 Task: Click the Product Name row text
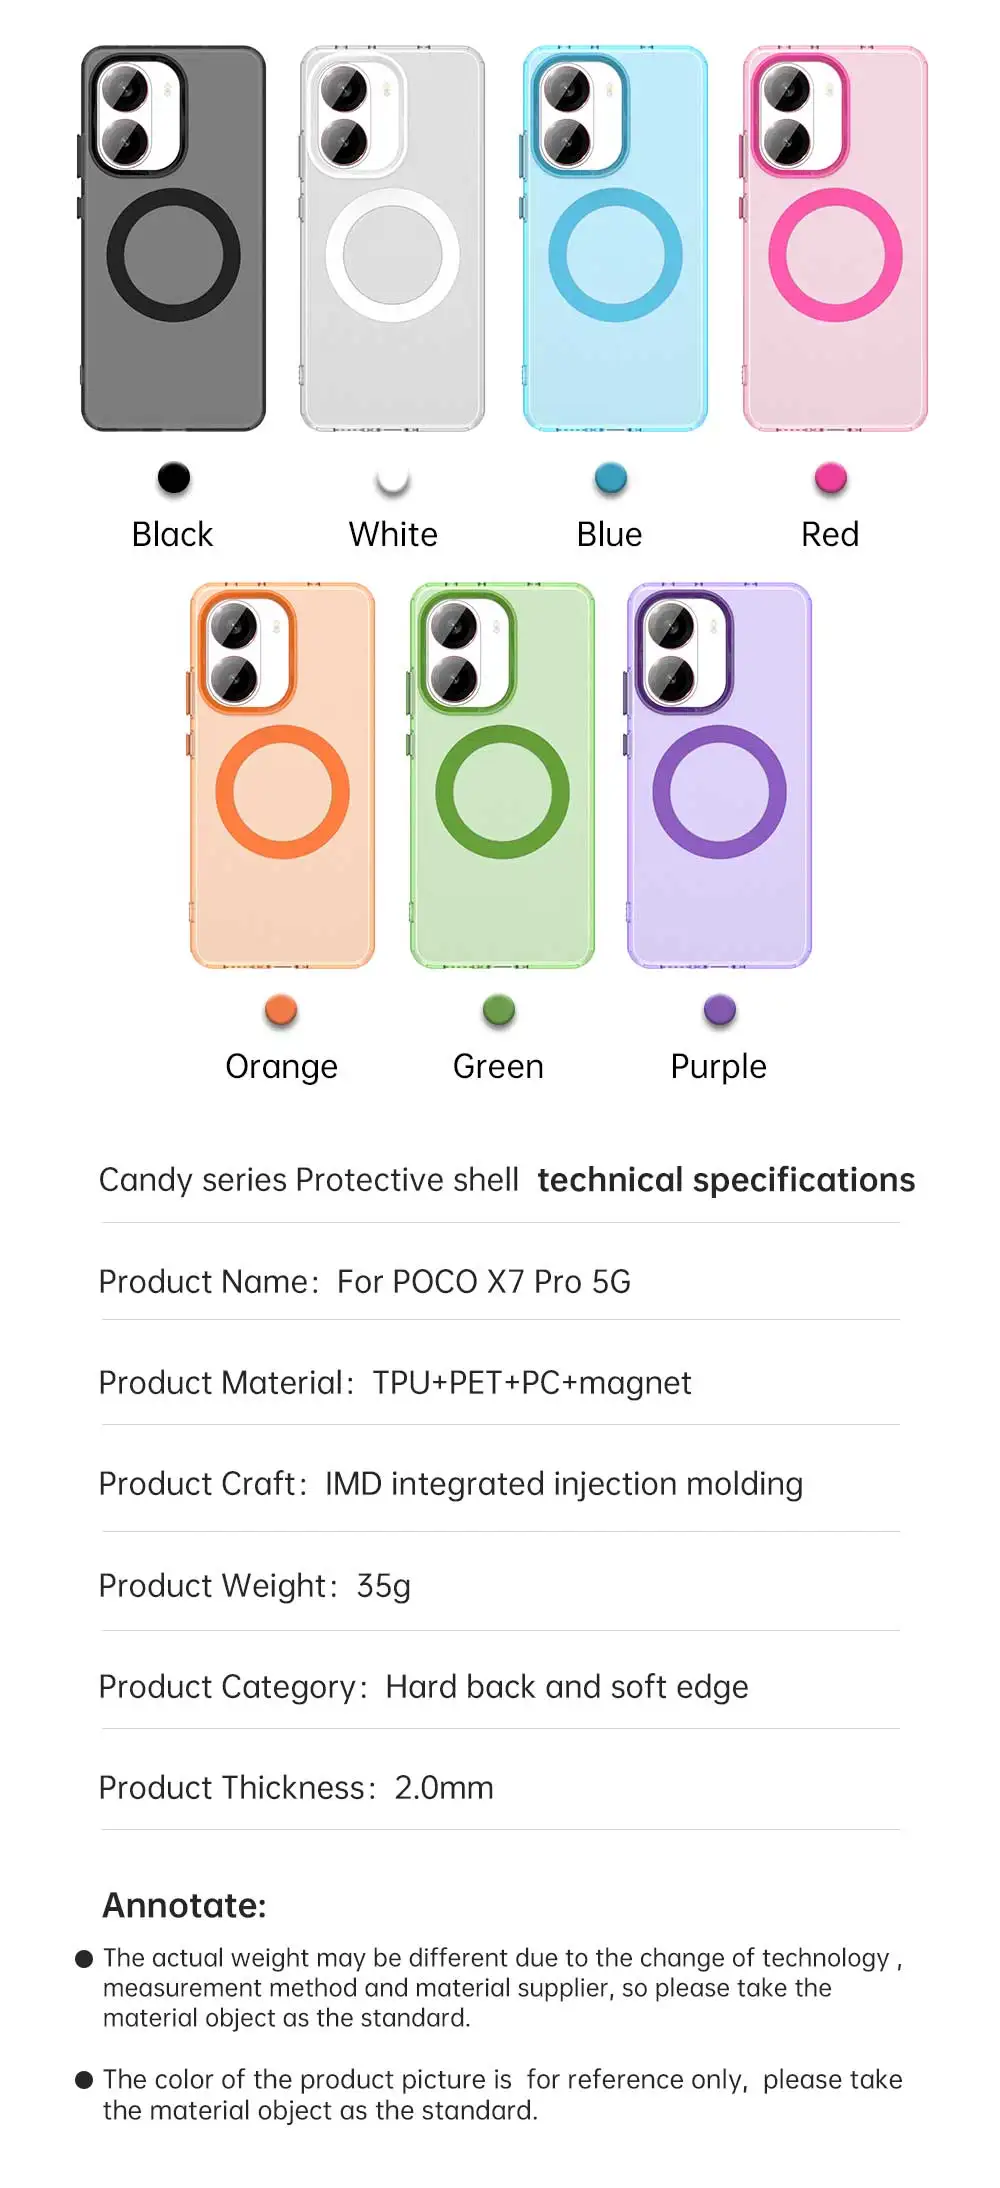pyautogui.click(x=365, y=1282)
